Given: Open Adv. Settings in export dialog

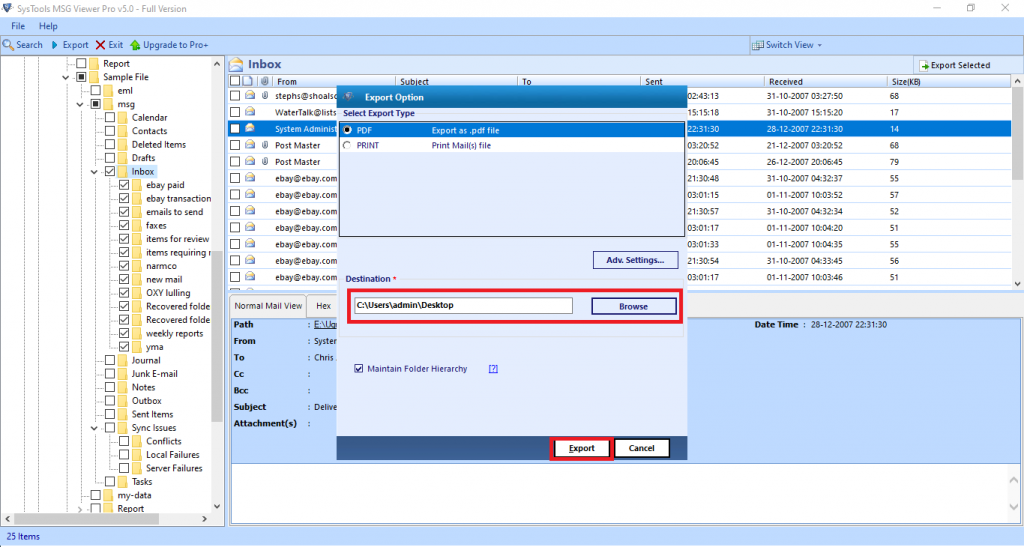Looking at the screenshot, I should pyautogui.click(x=635, y=260).
